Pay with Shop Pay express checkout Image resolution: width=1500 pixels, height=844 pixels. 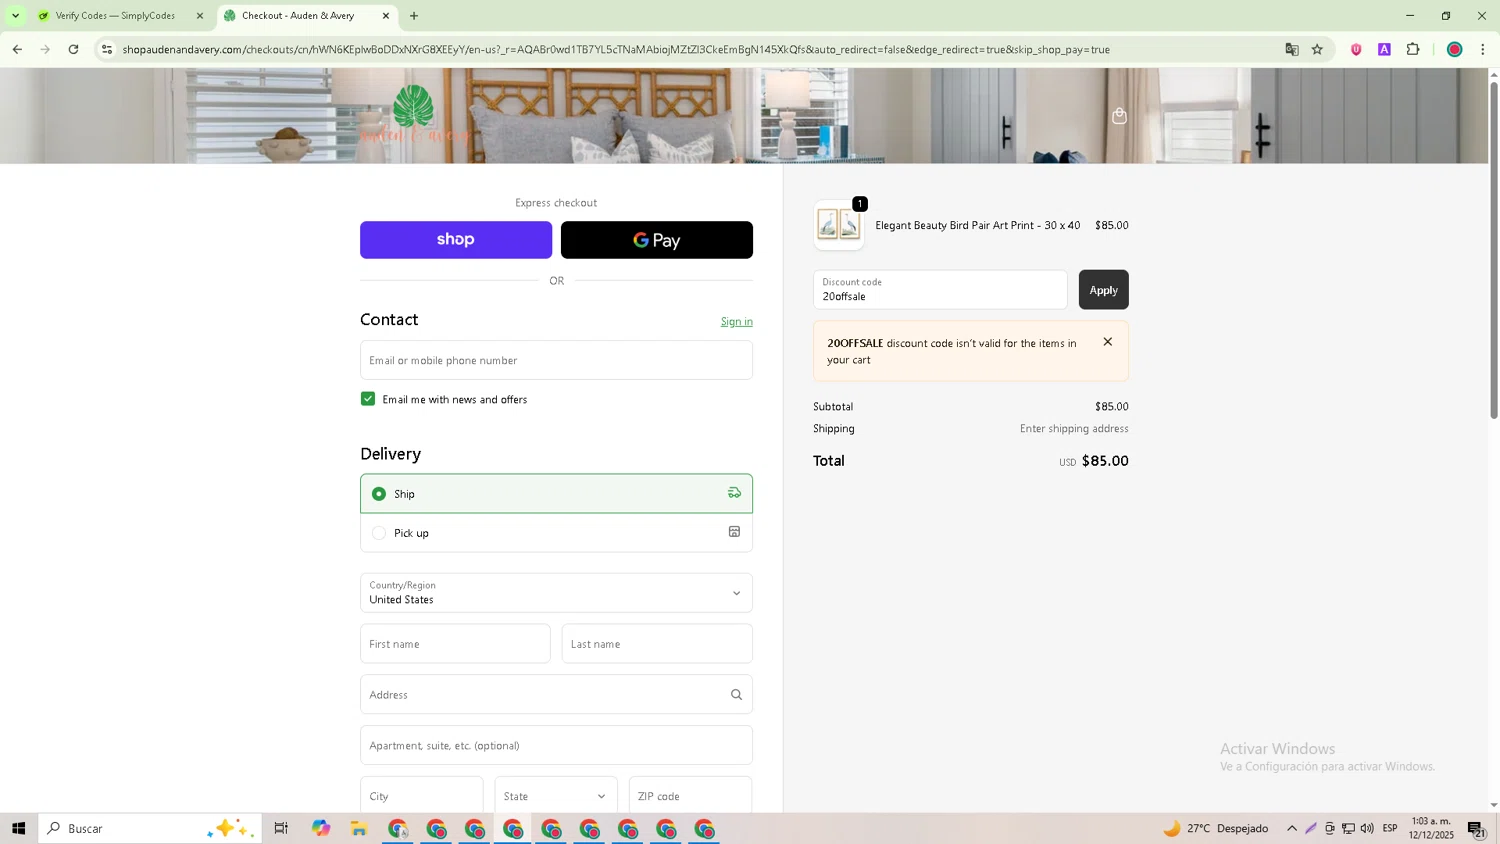(456, 240)
